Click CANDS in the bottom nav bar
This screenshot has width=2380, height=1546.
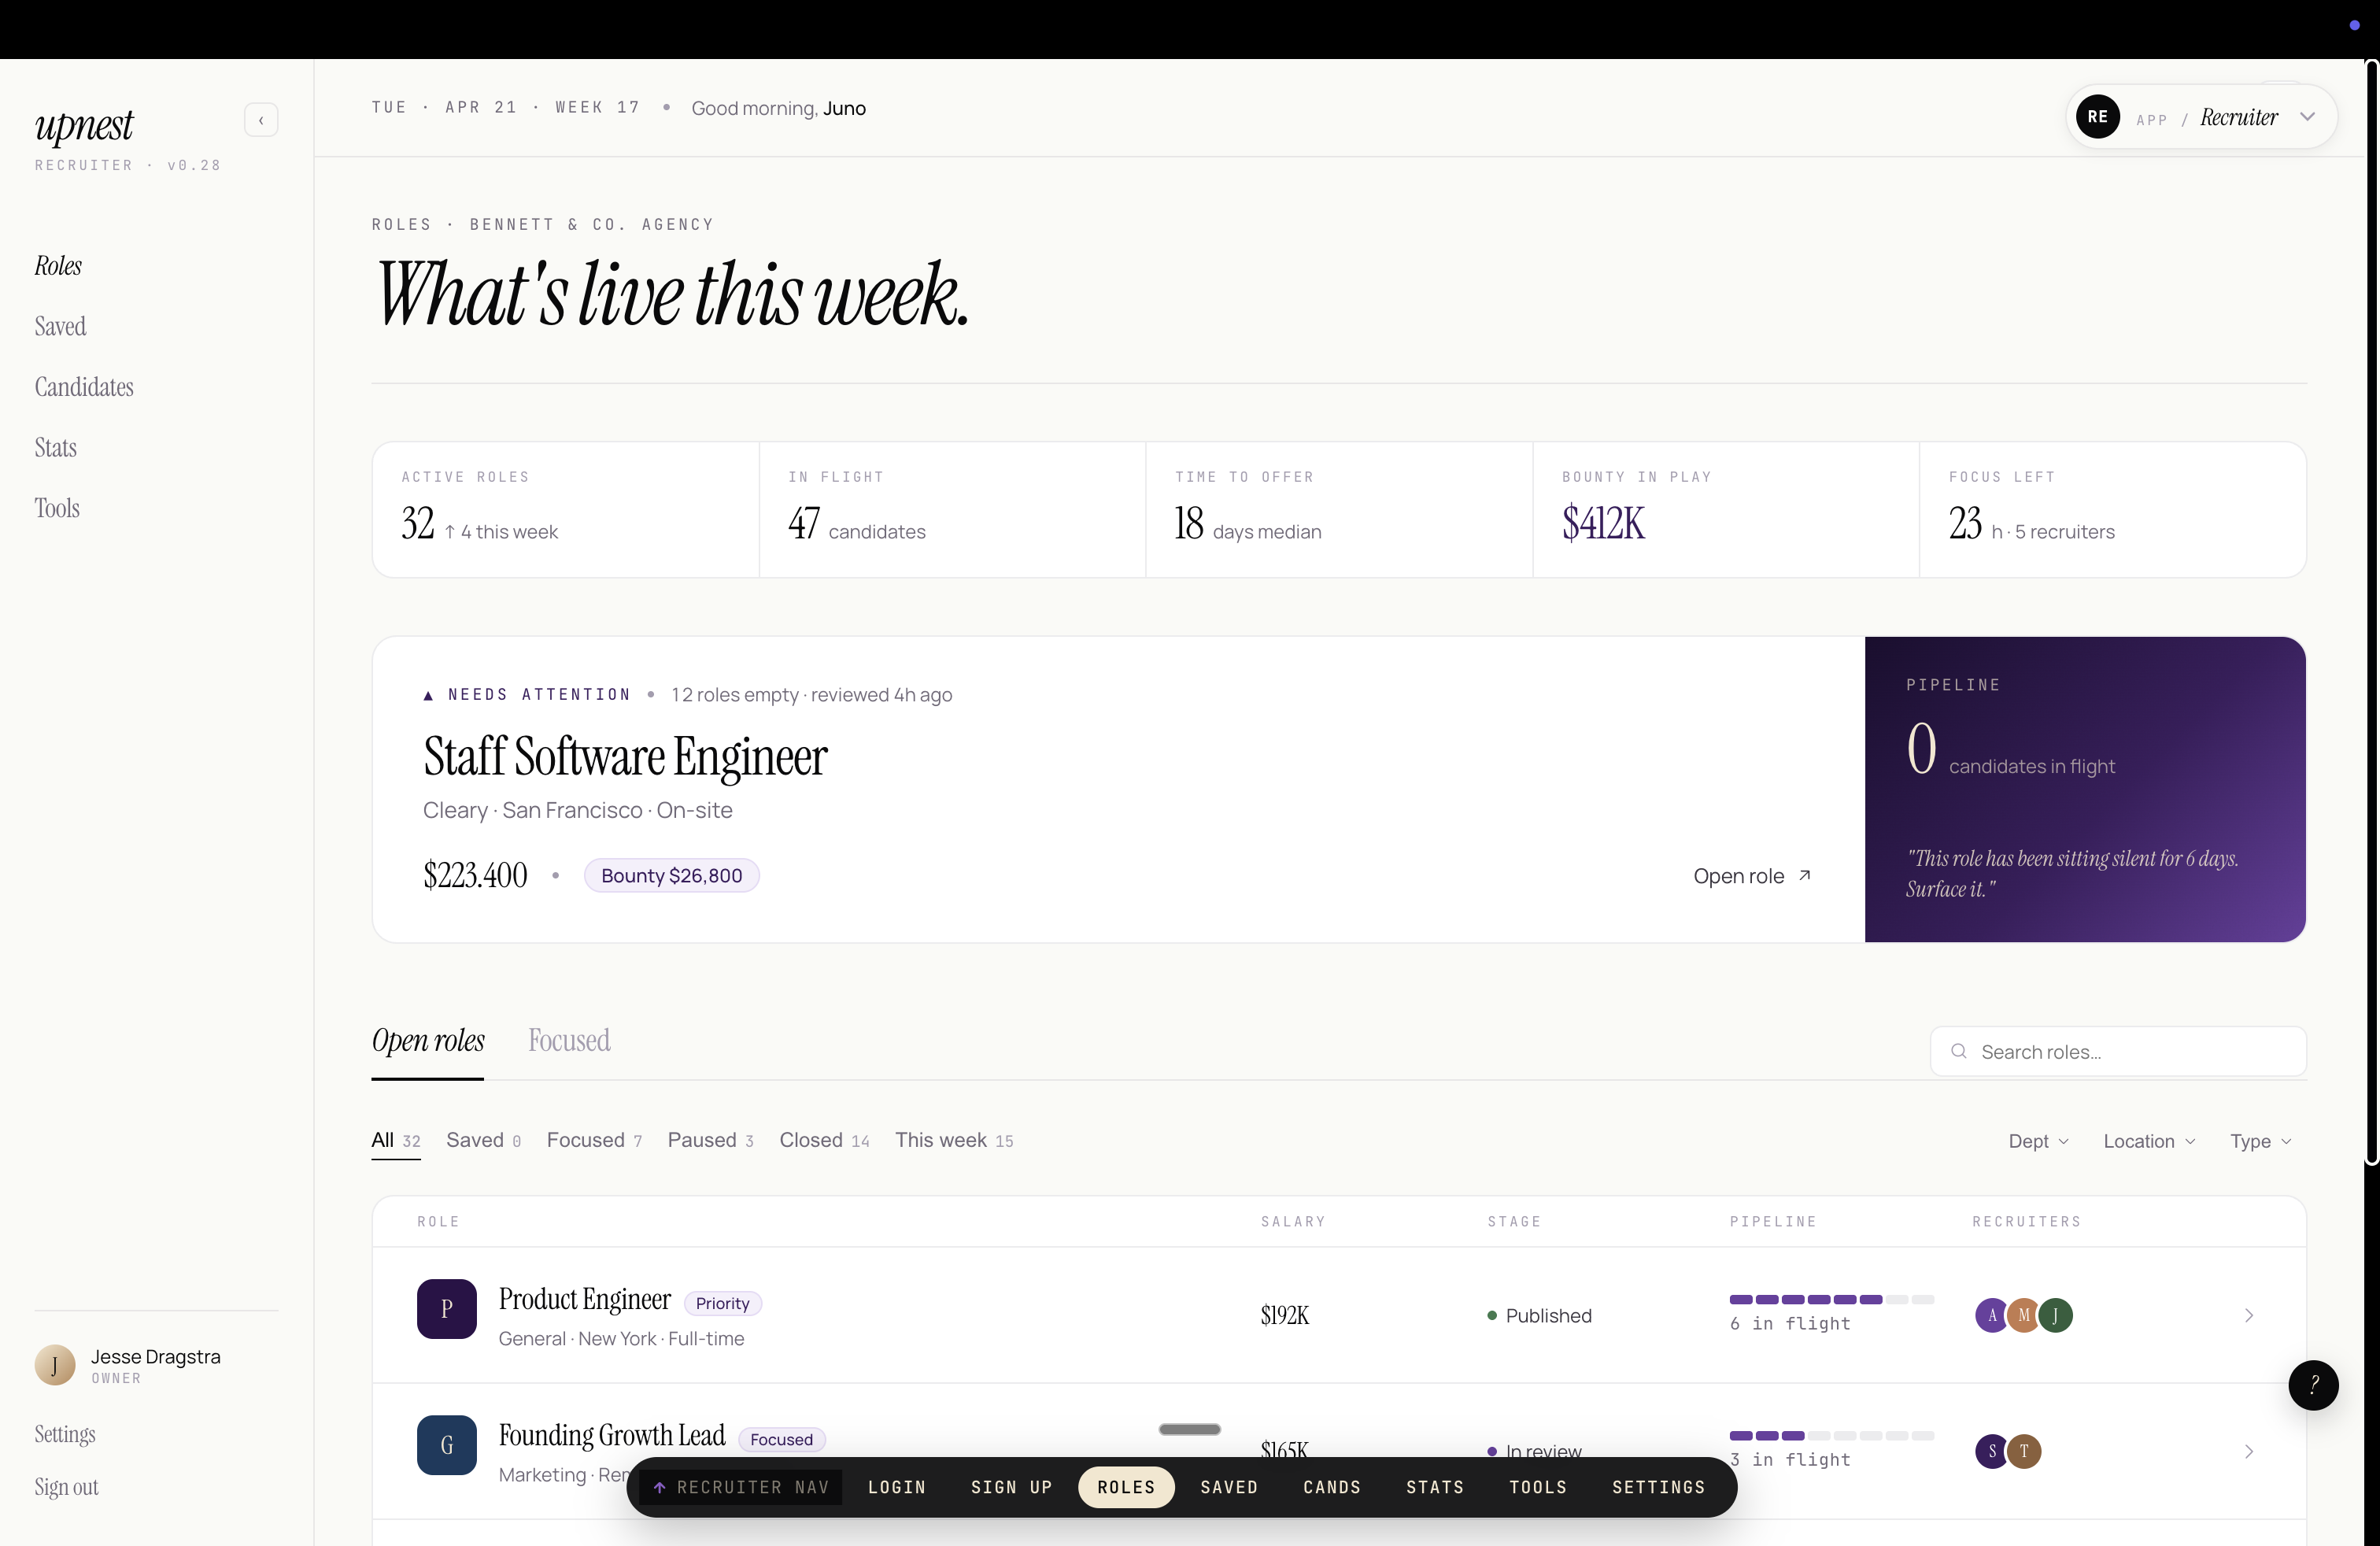pyautogui.click(x=1332, y=1487)
